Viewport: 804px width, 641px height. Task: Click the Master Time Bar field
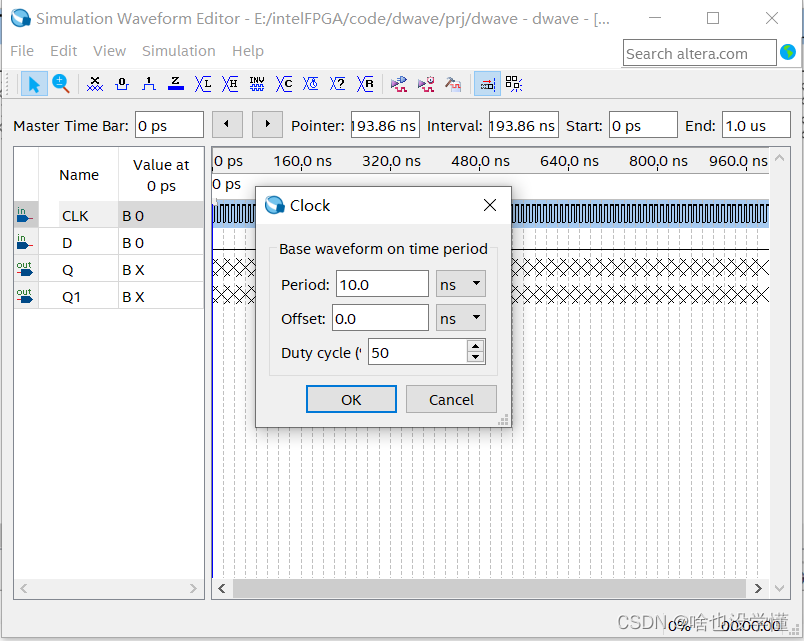point(169,125)
